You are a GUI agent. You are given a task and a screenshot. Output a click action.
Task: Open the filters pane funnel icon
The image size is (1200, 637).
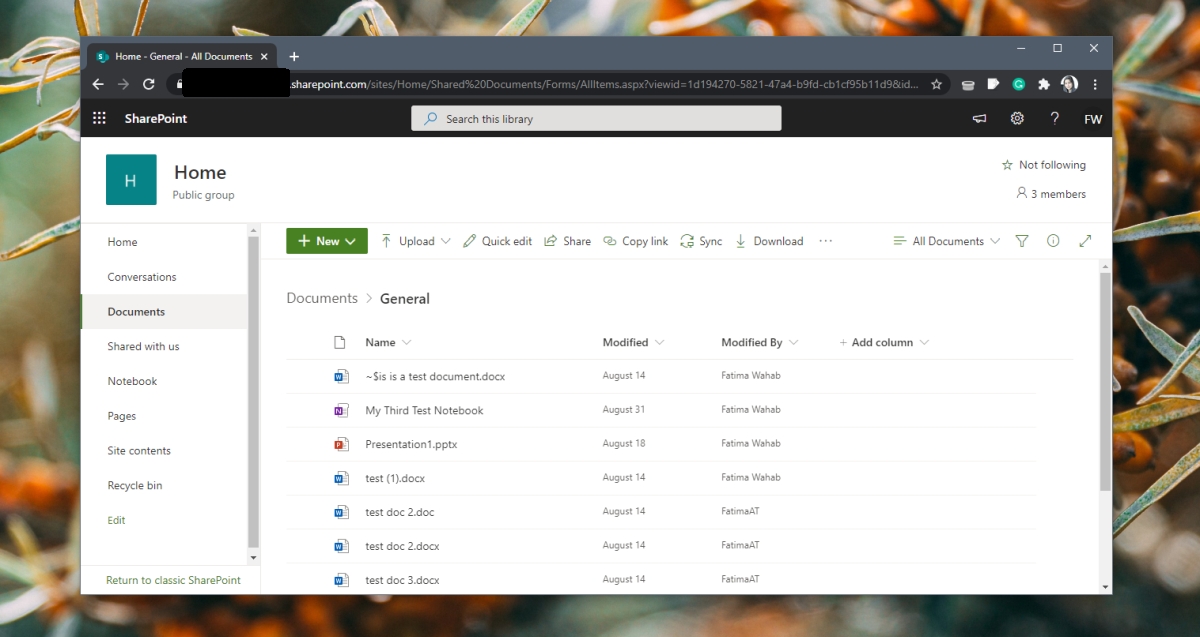click(x=1021, y=241)
